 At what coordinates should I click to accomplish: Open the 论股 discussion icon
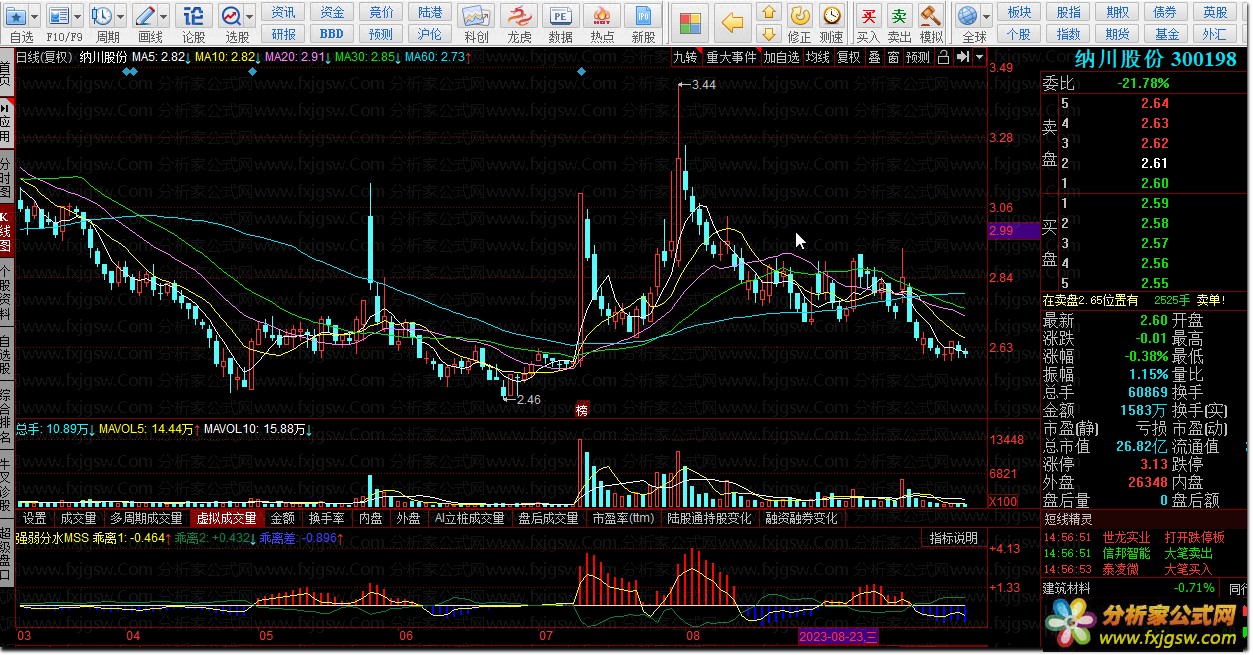pos(194,15)
